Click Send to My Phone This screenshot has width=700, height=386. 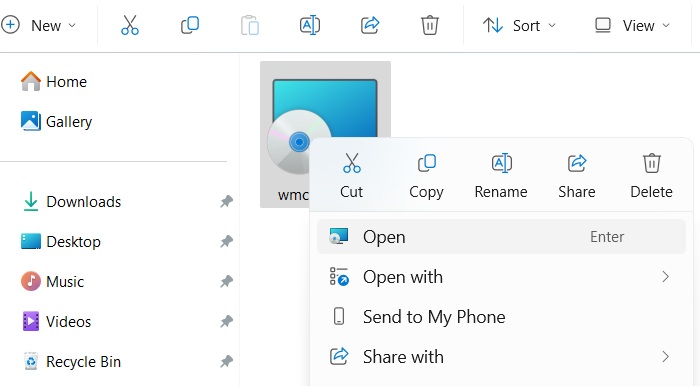pyautogui.click(x=501, y=316)
